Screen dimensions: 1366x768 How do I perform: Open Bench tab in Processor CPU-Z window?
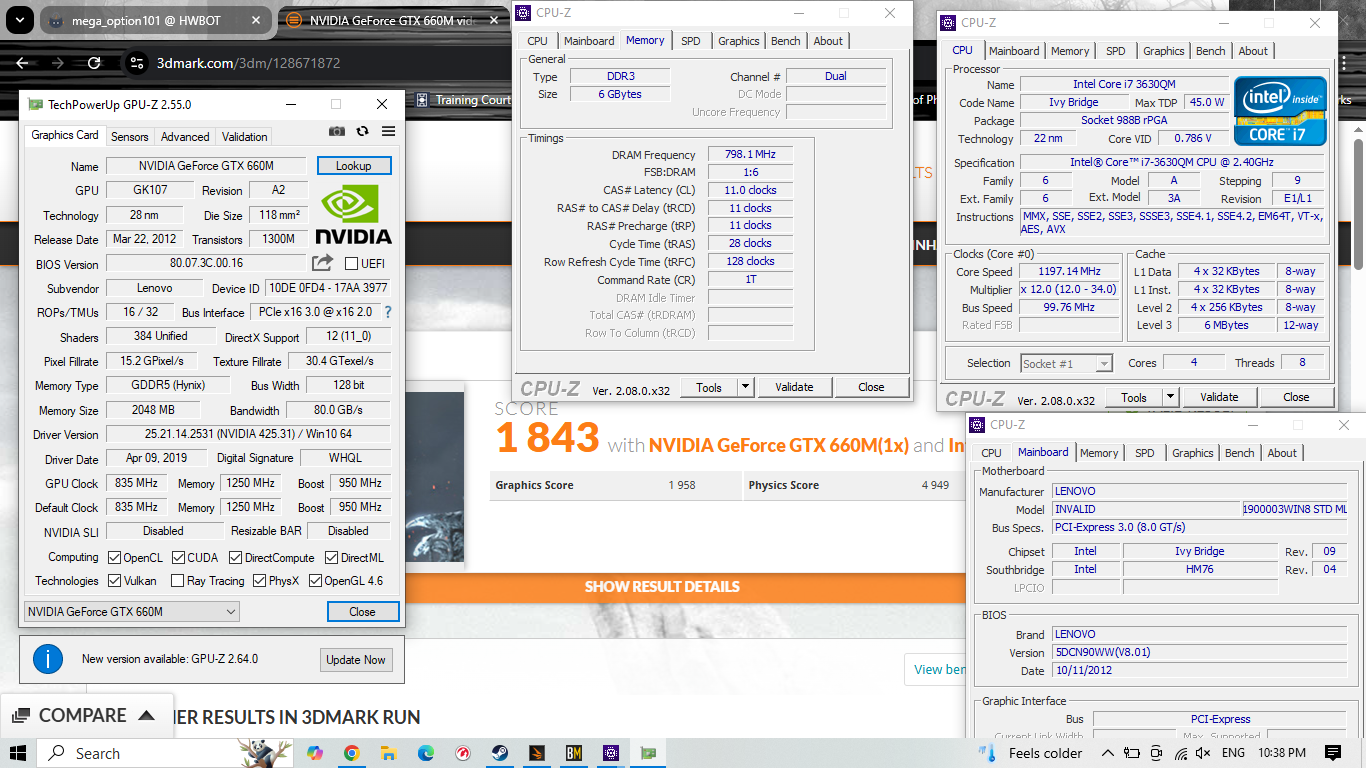[x=1211, y=51]
